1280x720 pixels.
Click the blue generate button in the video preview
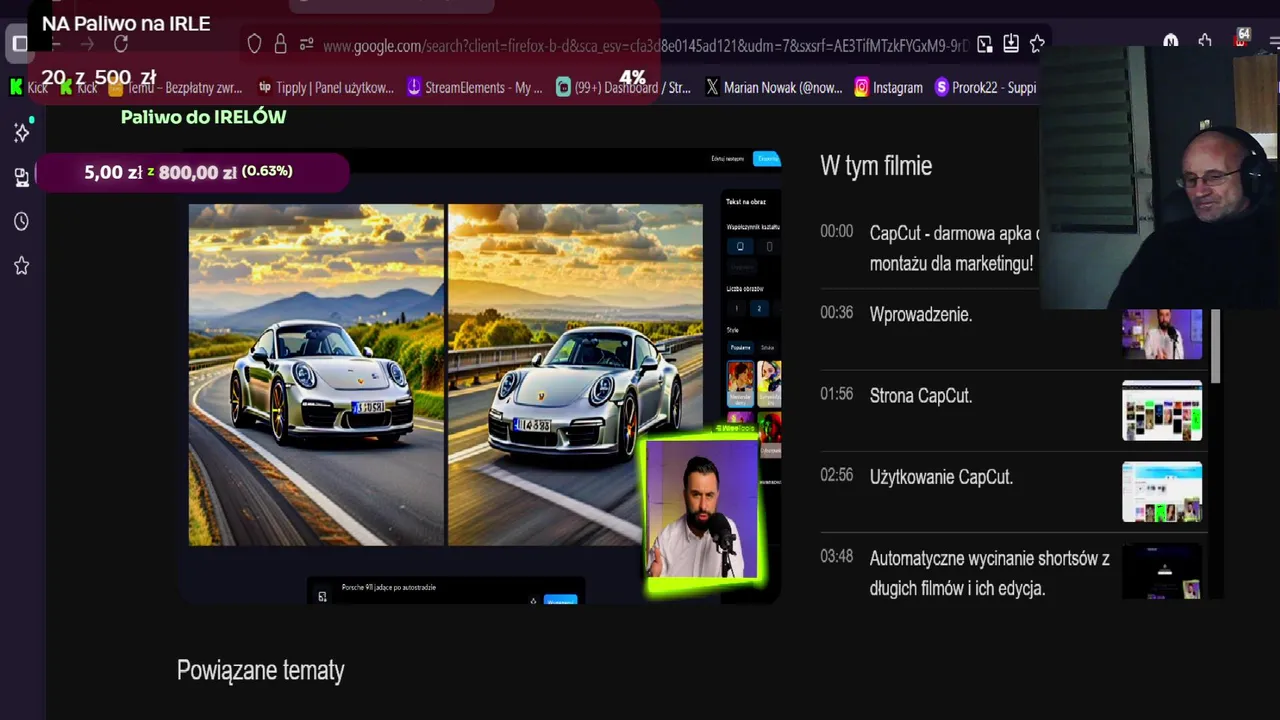click(560, 599)
